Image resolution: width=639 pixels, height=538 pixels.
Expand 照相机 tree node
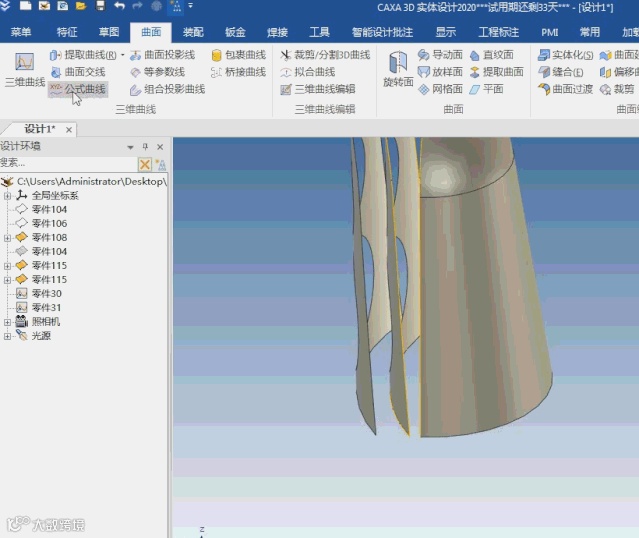coord(7,322)
